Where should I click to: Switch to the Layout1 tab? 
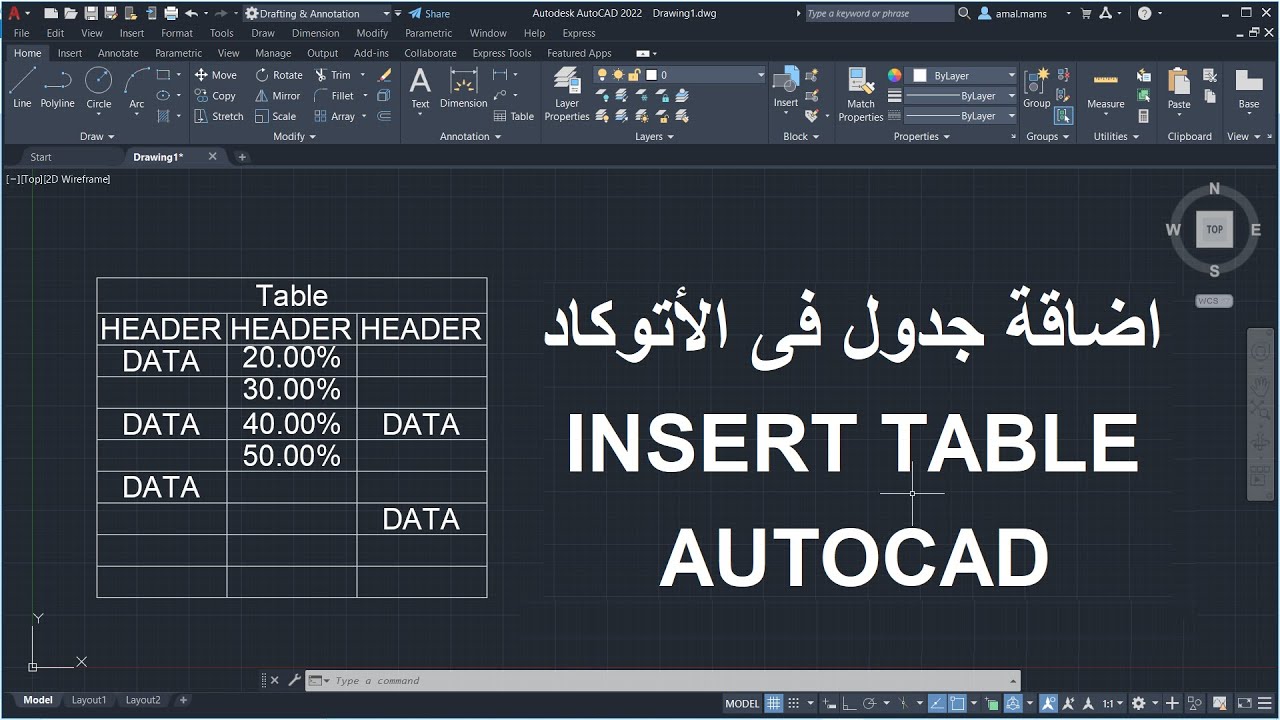pyautogui.click(x=89, y=700)
